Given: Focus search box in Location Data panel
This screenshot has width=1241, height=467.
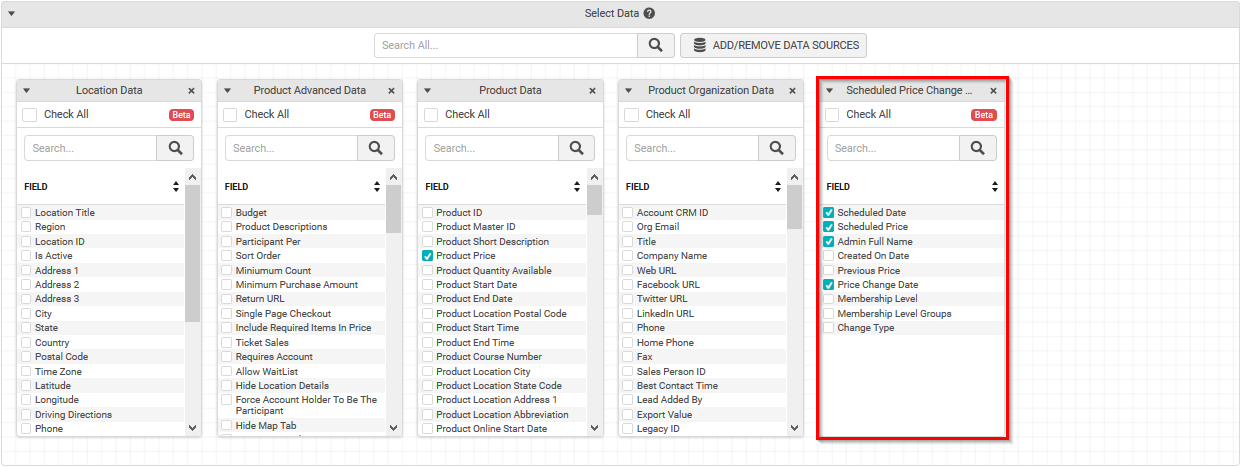Looking at the screenshot, I should coord(91,148).
